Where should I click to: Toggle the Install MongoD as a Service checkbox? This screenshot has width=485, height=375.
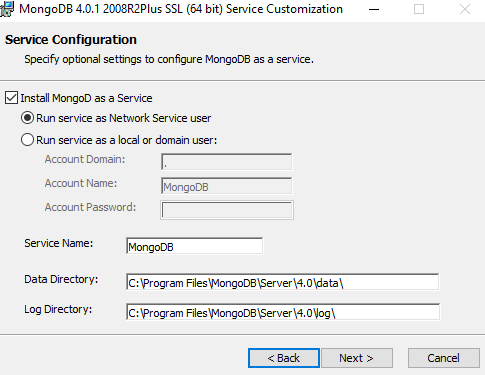coord(11,98)
